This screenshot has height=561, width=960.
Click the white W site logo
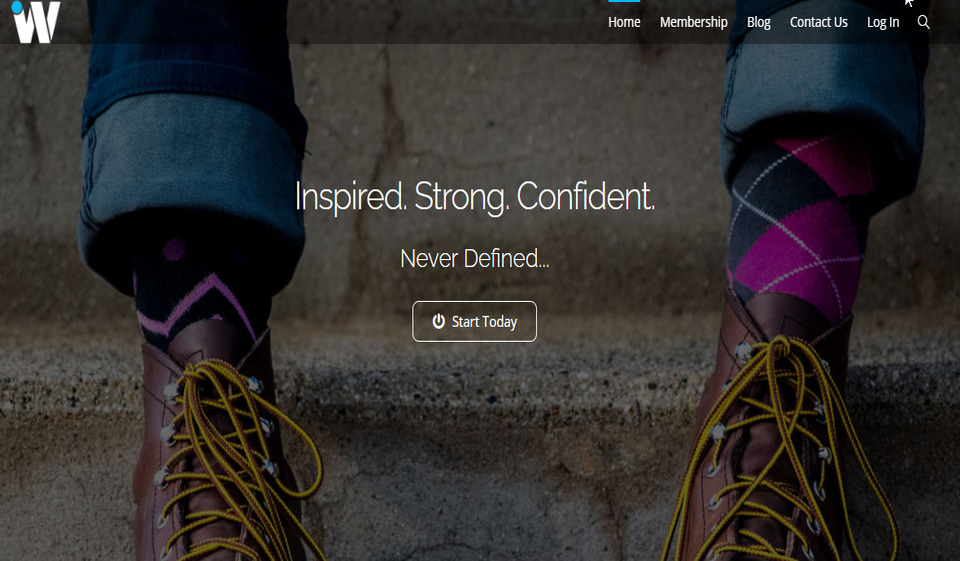pyautogui.click(x=36, y=22)
